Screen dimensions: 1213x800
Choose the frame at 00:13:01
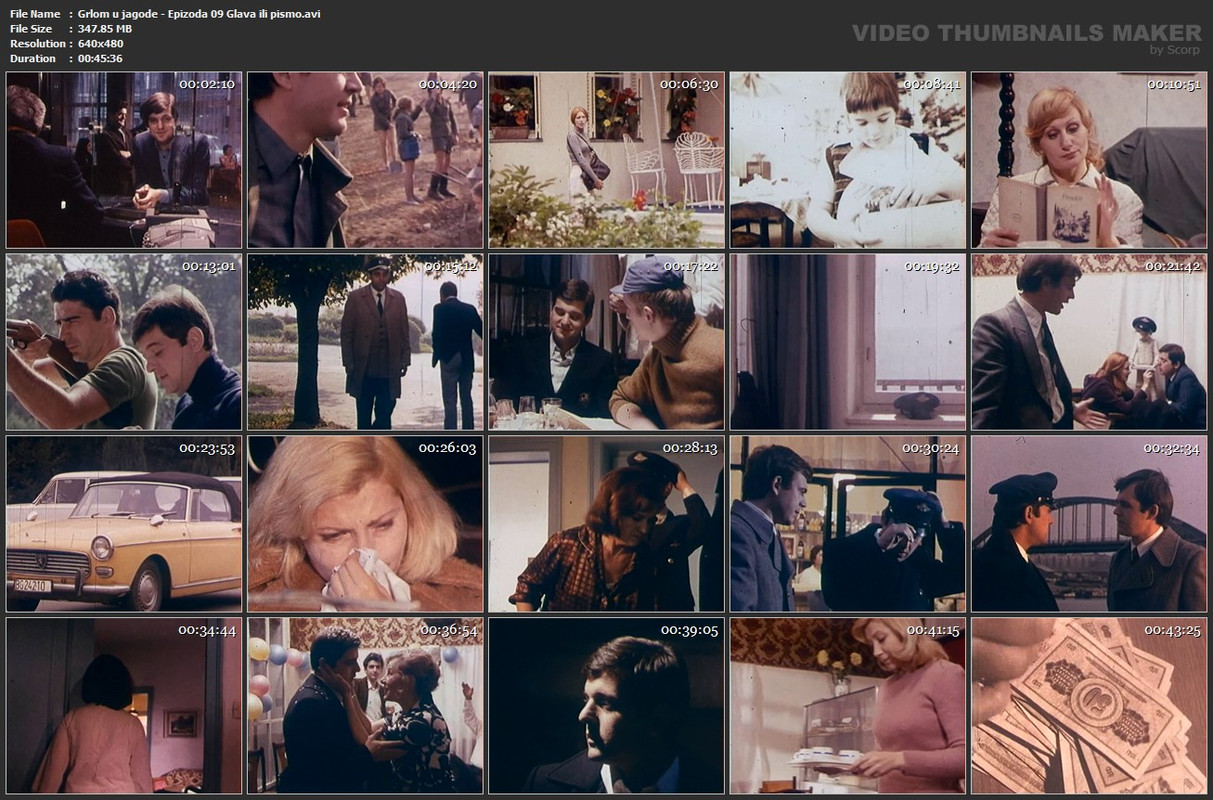pos(124,342)
